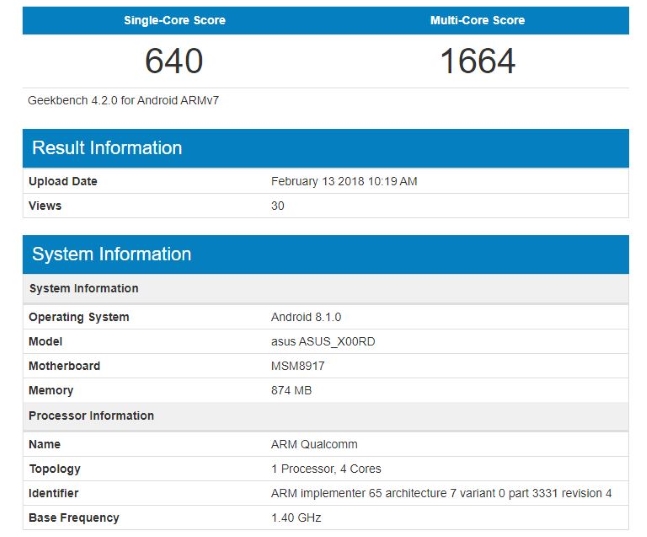Select the ARM implementer identifier text

[x=441, y=493]
